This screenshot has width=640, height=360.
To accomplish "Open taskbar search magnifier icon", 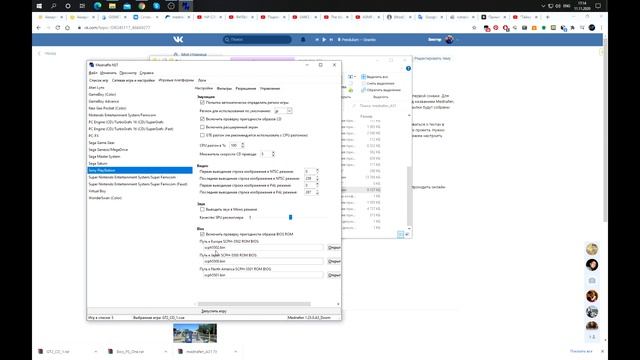I will [53, 6].
